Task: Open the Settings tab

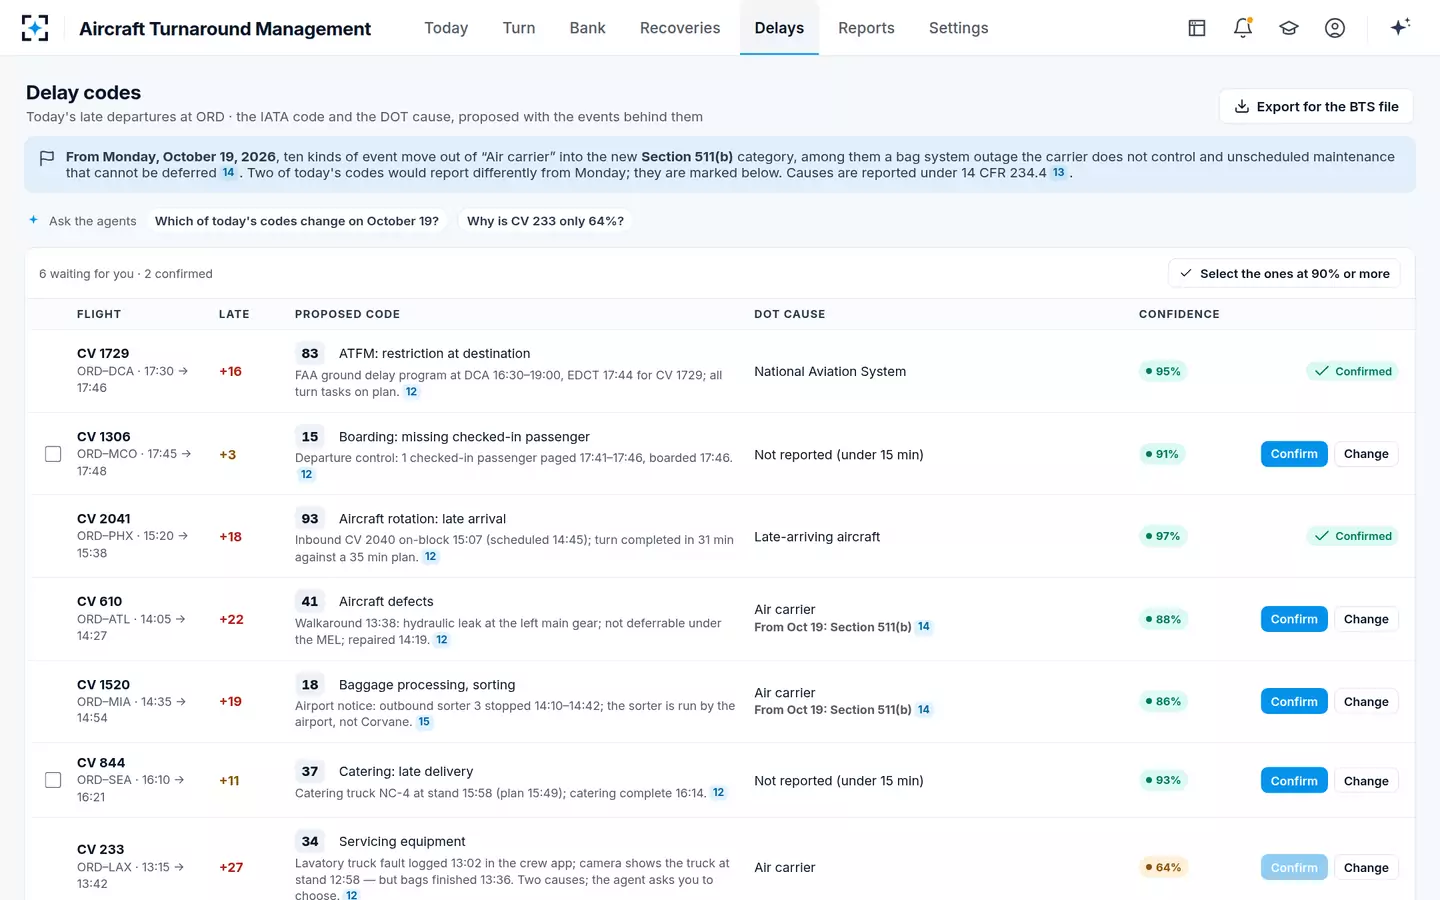Action: point(958,28)
